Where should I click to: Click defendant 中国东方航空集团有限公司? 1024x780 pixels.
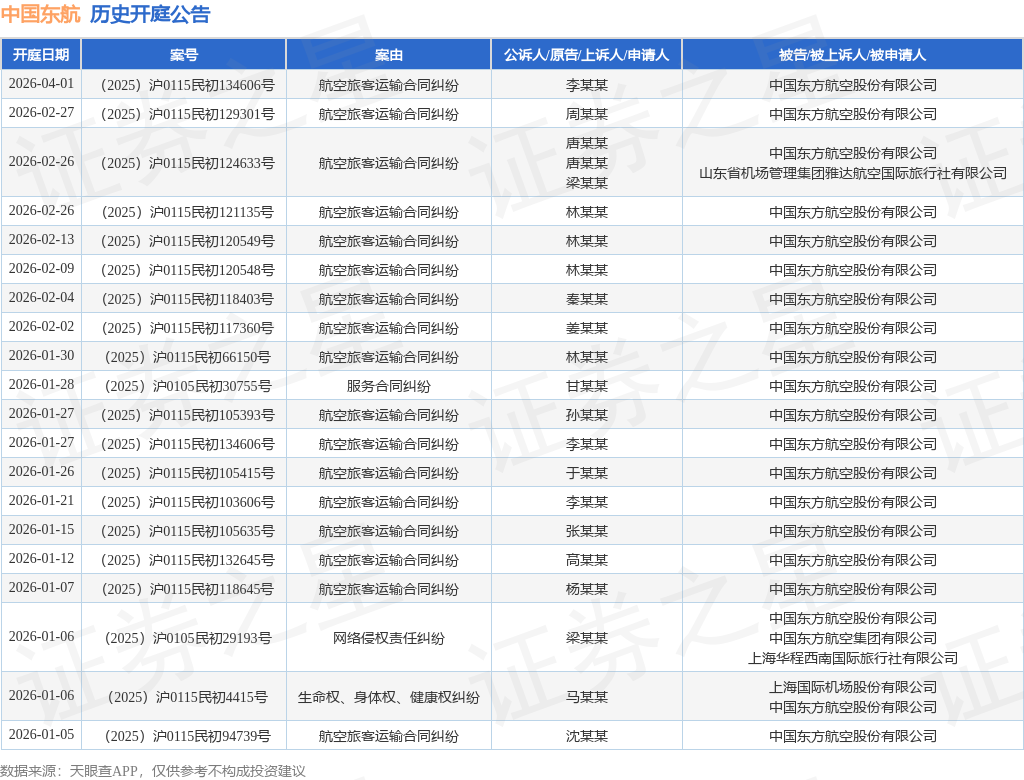point(853,638)
